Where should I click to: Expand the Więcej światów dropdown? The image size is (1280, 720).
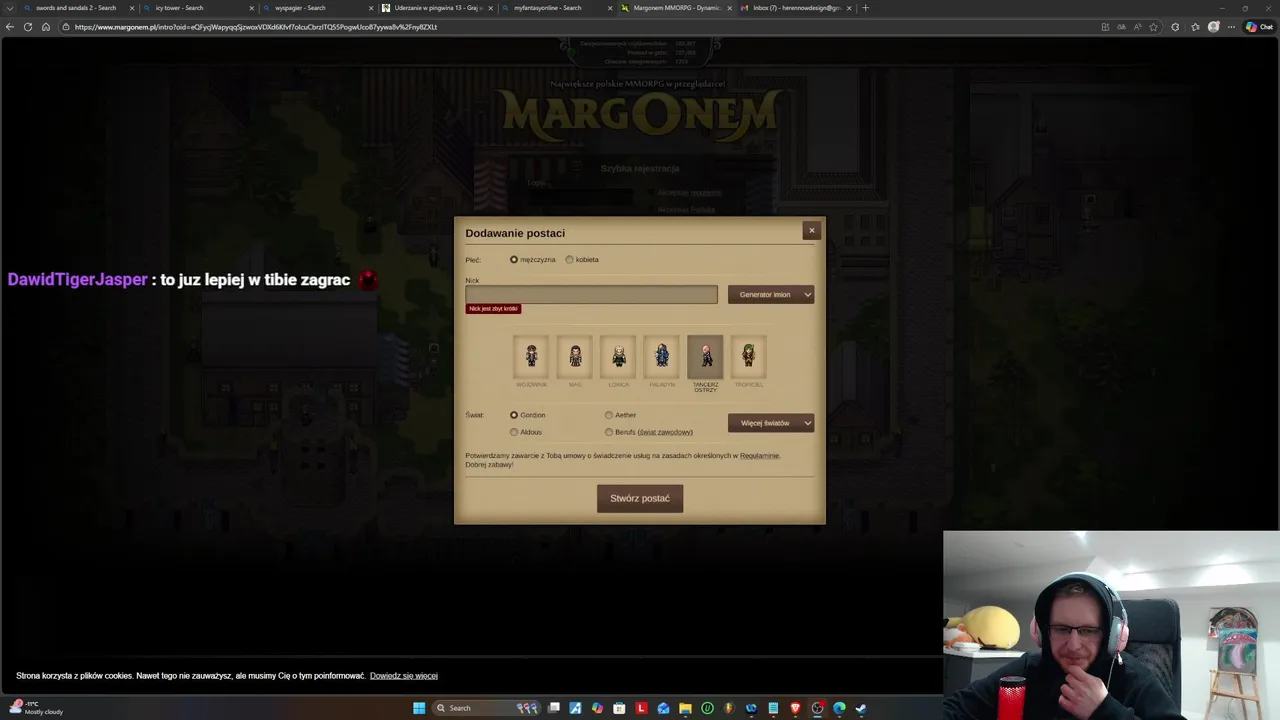coord(771,423)
